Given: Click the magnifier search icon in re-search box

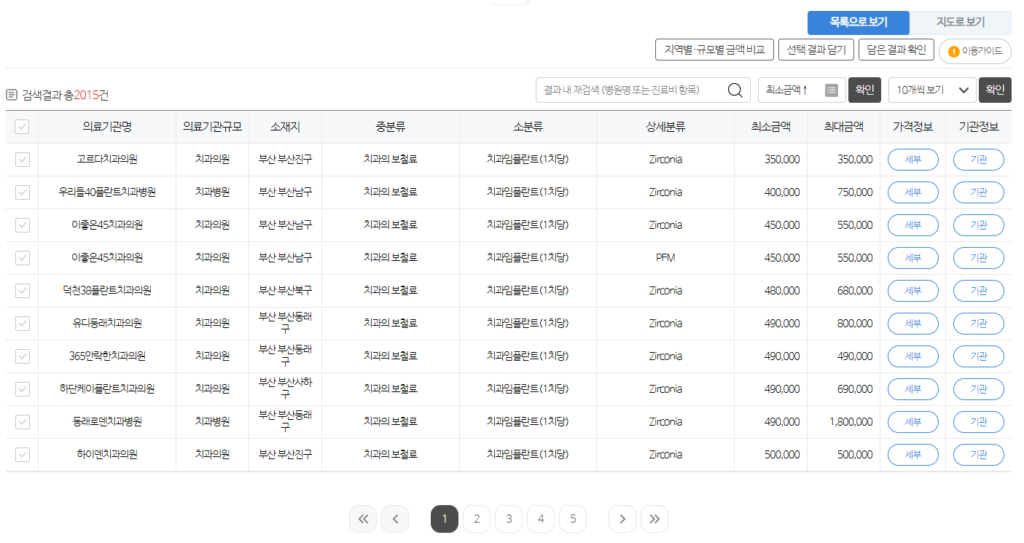Looking at the screenshot, I should click(x=735, y=90).
